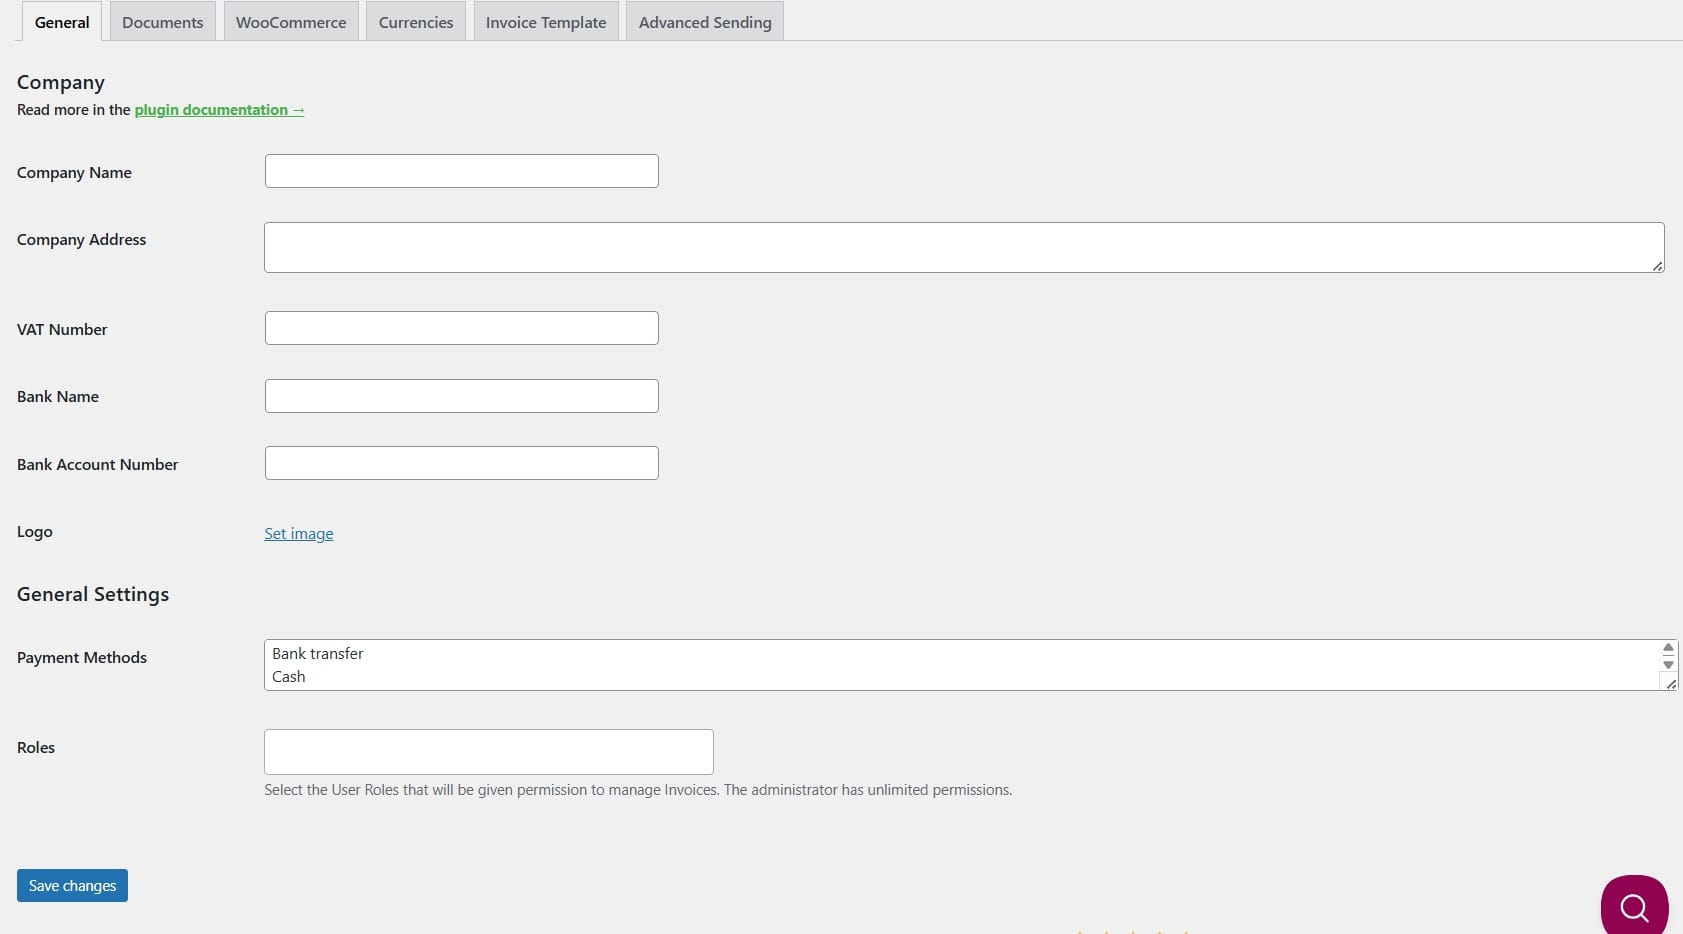This screenshot has height=934, width=1683.
Task: Switch to the Advanced Sending tab
Action: (x=704, y=21)
